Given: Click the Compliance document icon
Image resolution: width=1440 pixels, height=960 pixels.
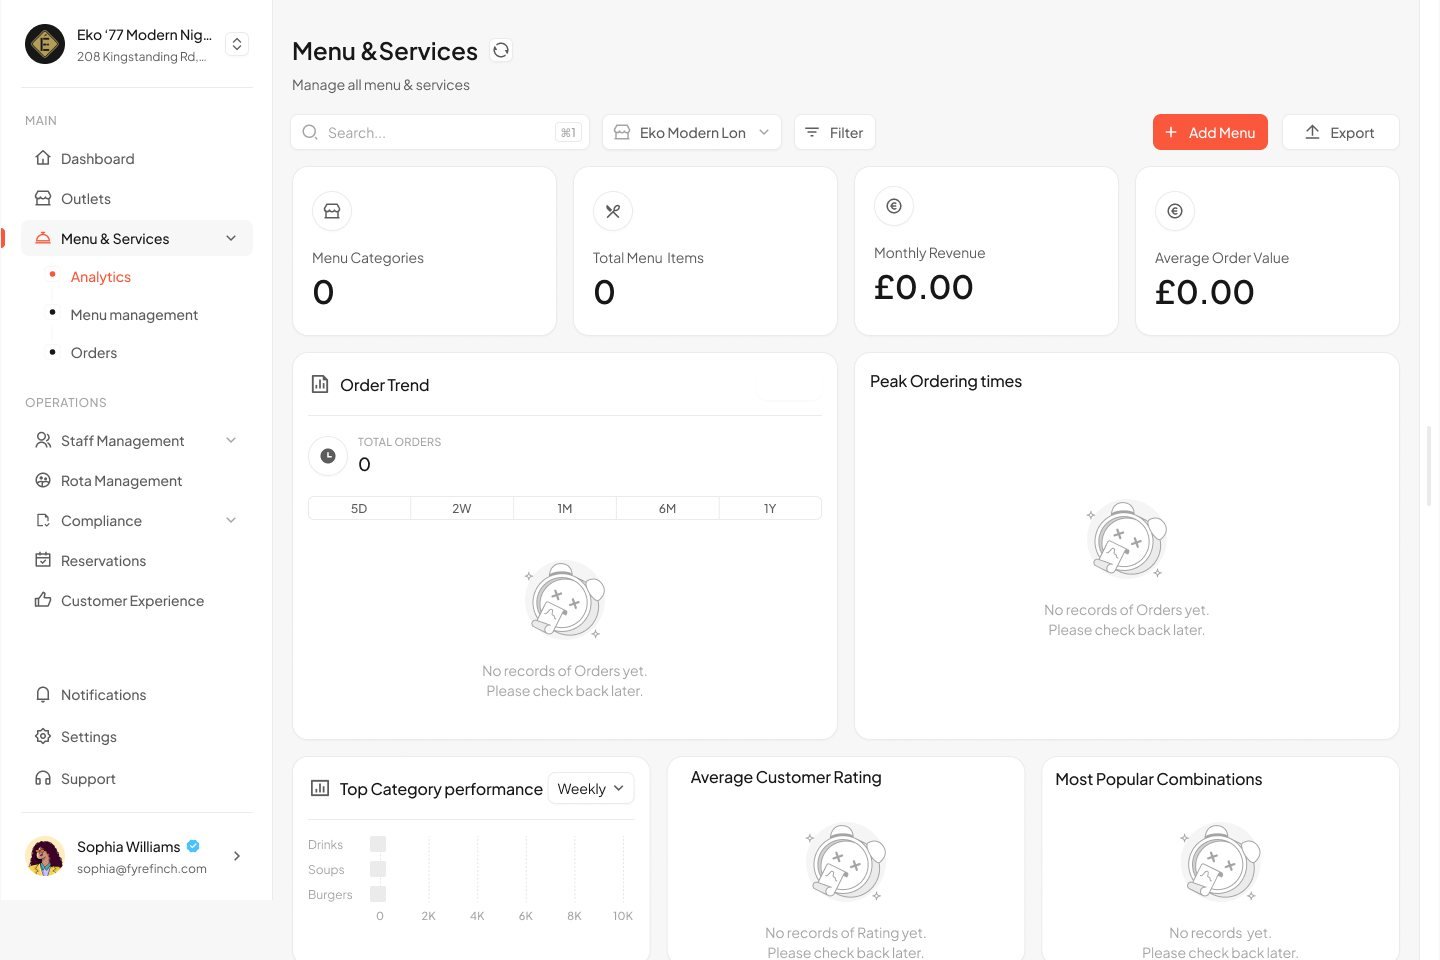Looking at the screenshot, I should (x=43, y=520).
